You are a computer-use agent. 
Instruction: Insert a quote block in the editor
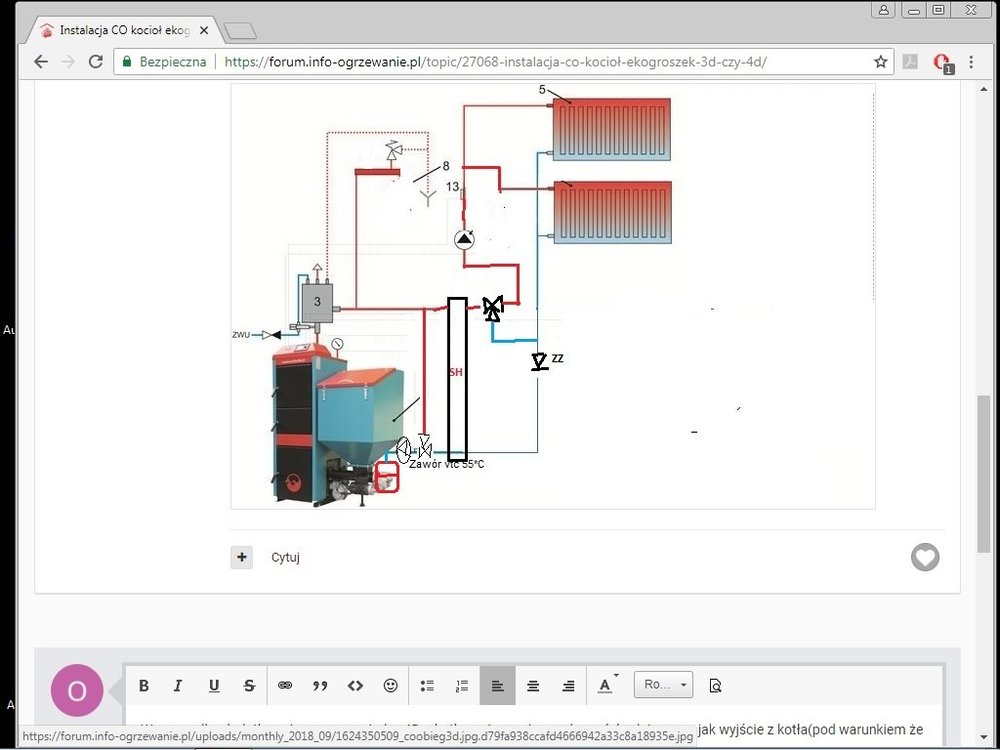point(320,686)
